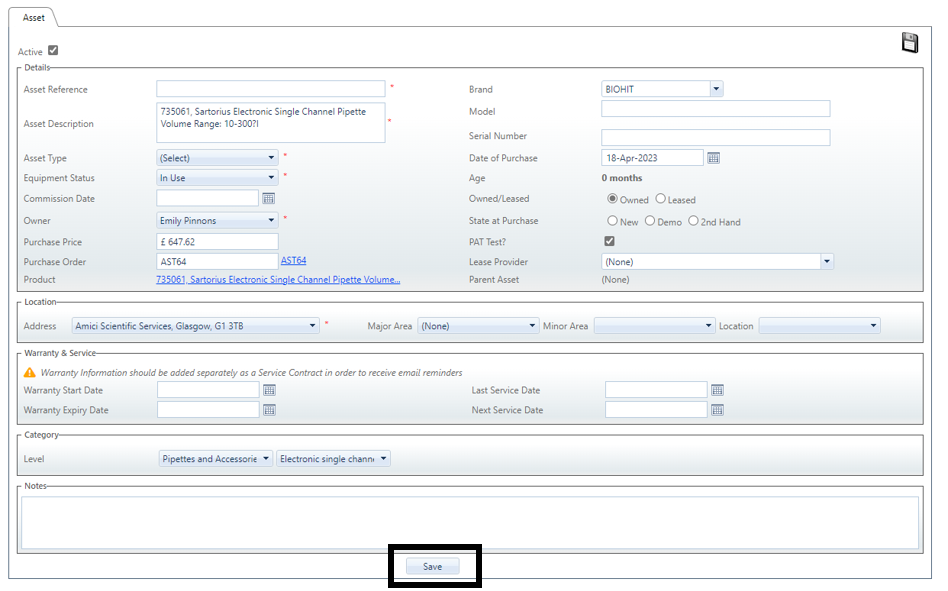The height and width of the screenshot is (591, 948).
Task: Click the Date of Purchase field
Action: pos(652,158)
